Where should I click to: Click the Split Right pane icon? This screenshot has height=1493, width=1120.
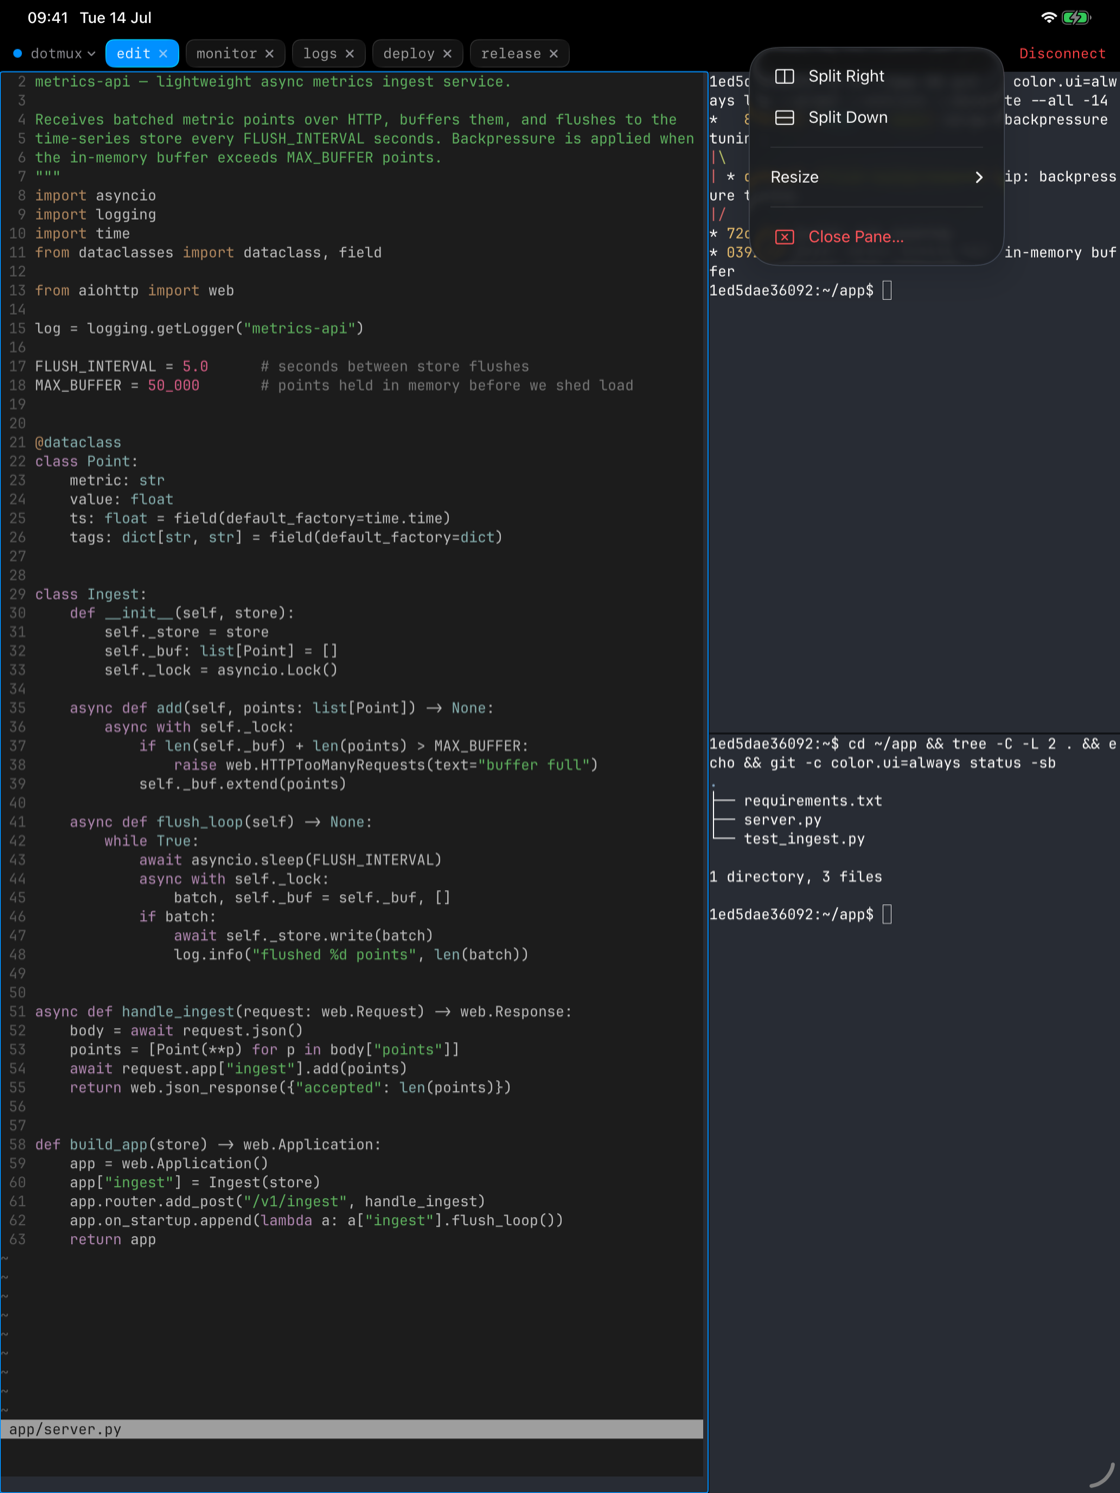click(785, 76)
